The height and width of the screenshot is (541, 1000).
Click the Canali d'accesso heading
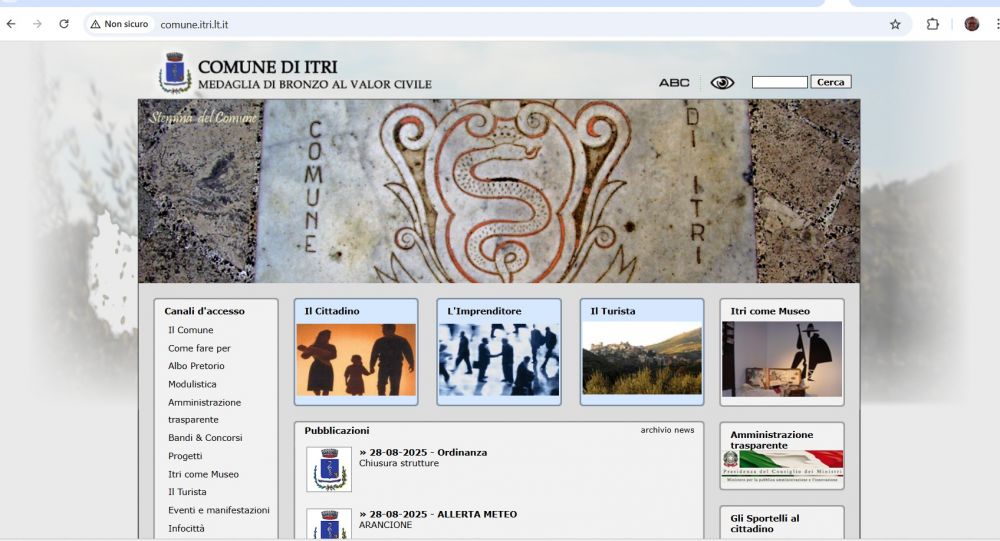tap(204, 311)
